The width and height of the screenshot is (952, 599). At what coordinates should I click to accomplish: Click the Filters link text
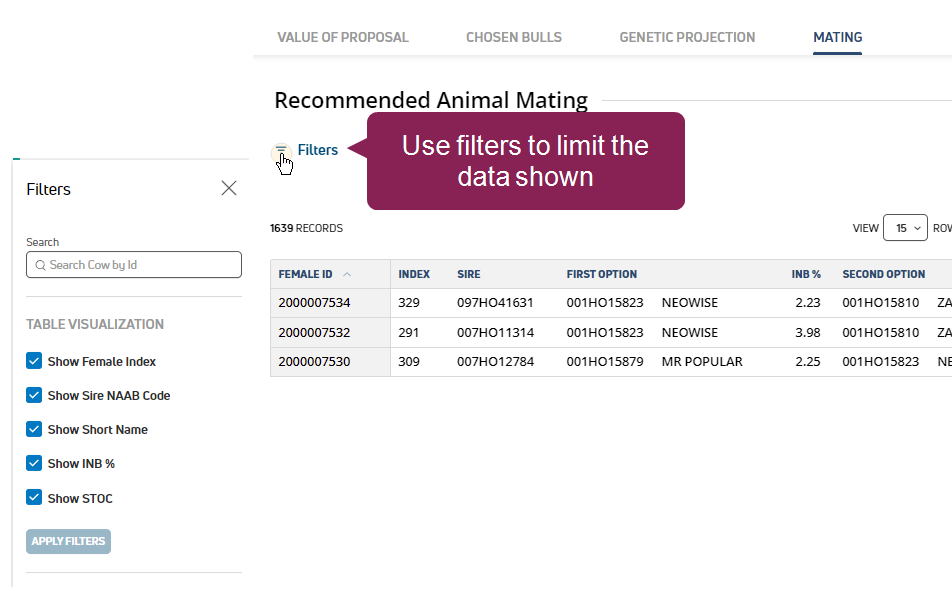click(318, 150)
